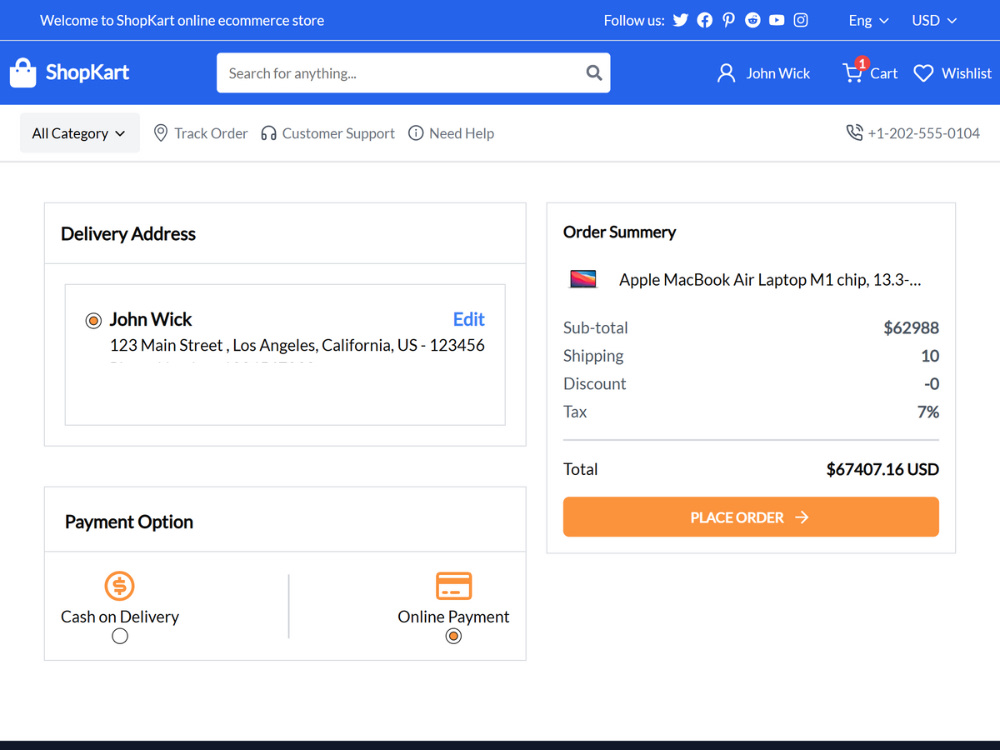
Task: Click the Need Help info icon
Action: coord(416,133)
